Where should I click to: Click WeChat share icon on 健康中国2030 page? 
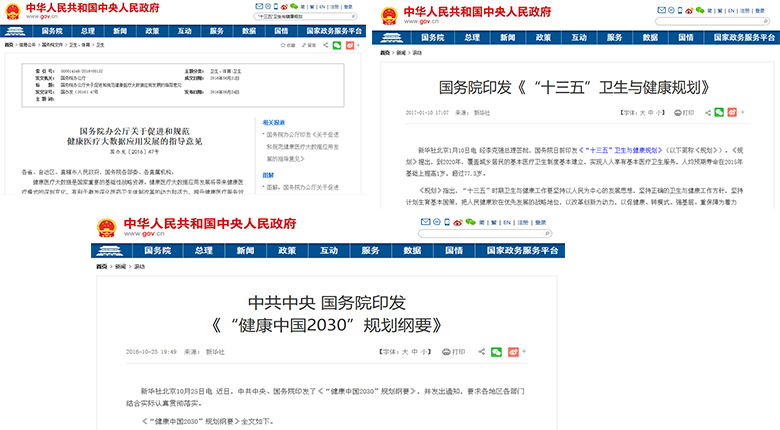point(497,352)
